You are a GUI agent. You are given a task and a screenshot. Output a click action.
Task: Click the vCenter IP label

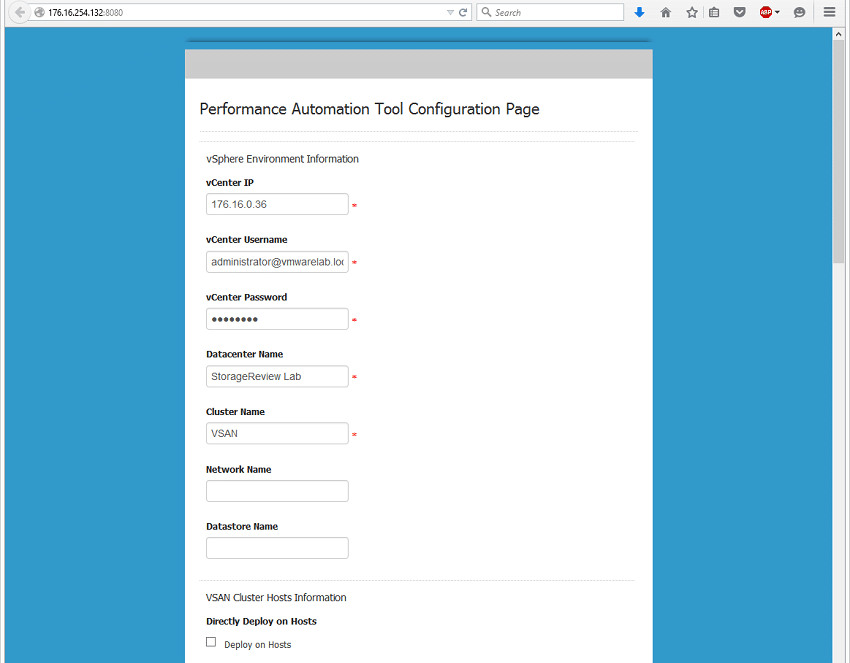click(x=230, y=183)
